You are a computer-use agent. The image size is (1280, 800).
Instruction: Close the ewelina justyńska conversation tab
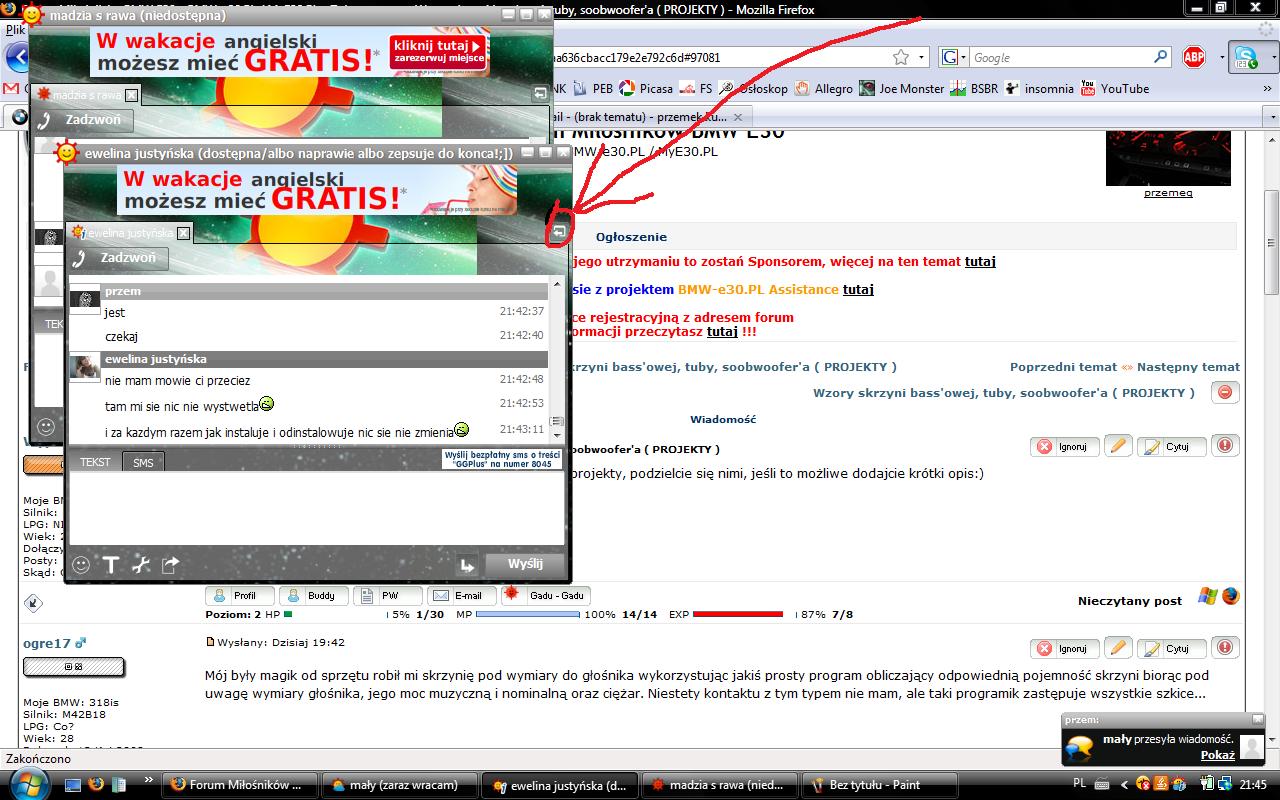pos(183,233)
